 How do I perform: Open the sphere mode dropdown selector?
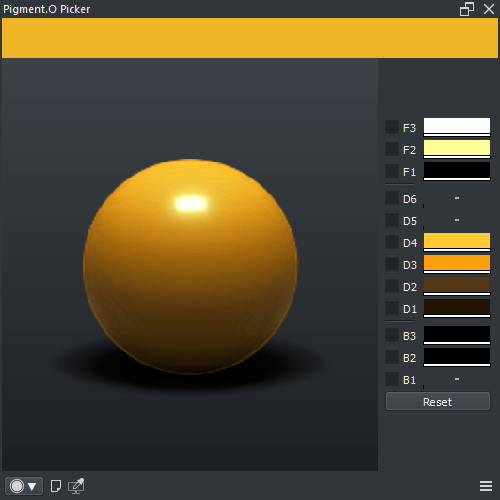[x=24, y=486]
